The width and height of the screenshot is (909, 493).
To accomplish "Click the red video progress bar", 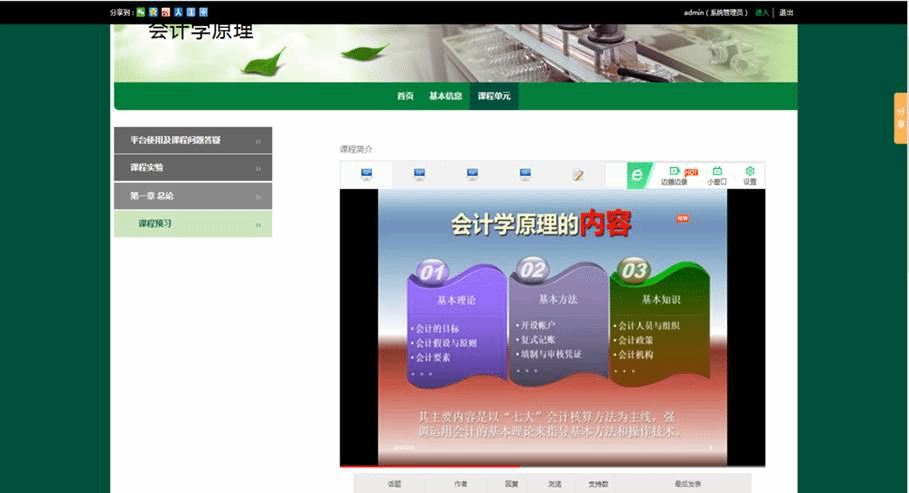I will click(430, 466).
